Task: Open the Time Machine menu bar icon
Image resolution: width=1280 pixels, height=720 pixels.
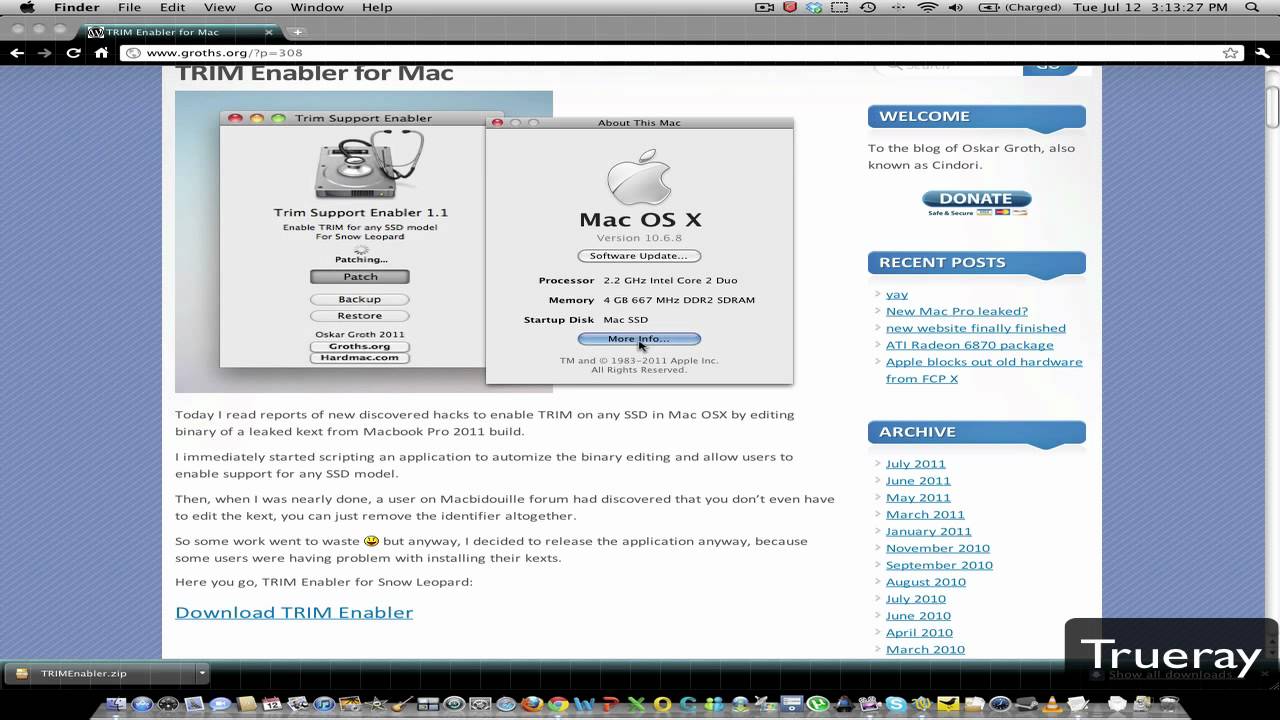Action: tap(867, 7)
